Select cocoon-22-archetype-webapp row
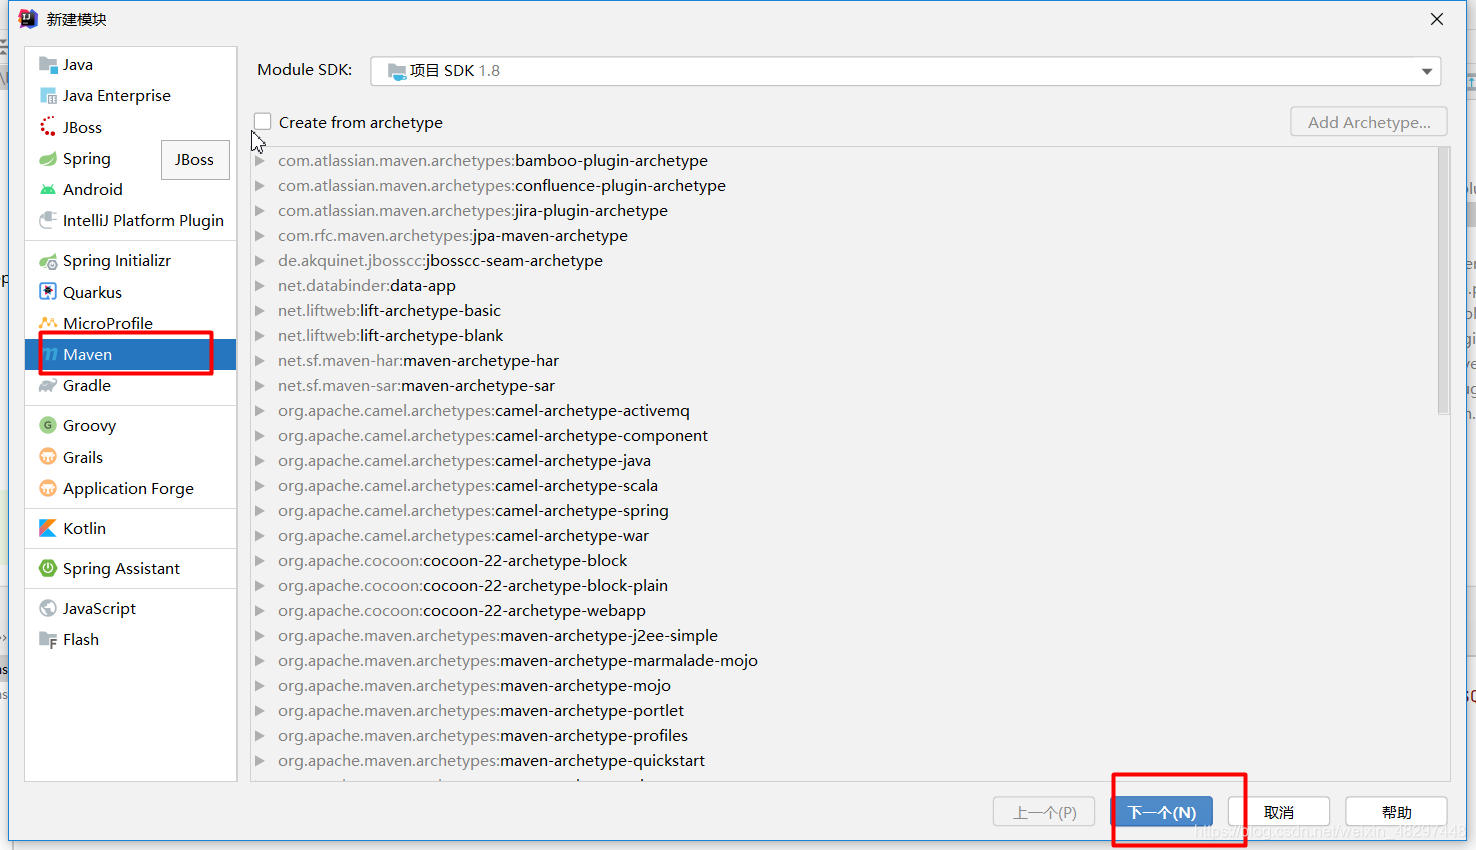Screen dimensions: 1476x850 coord(844,611)
